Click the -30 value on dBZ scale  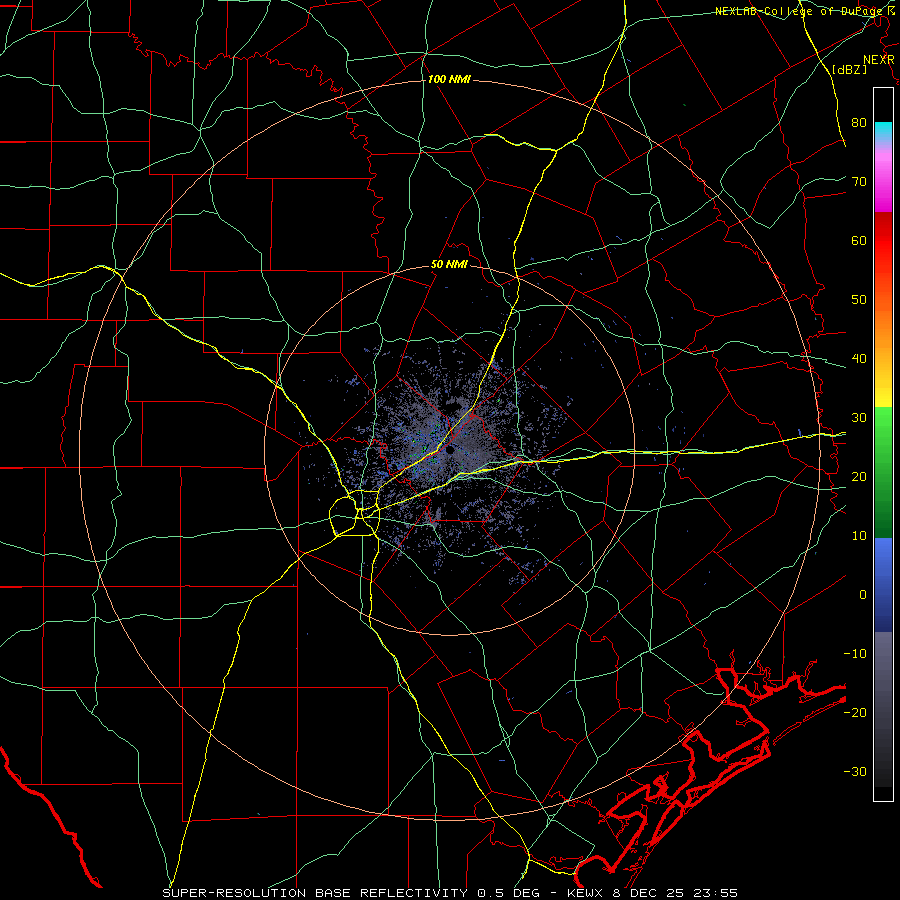855,771
